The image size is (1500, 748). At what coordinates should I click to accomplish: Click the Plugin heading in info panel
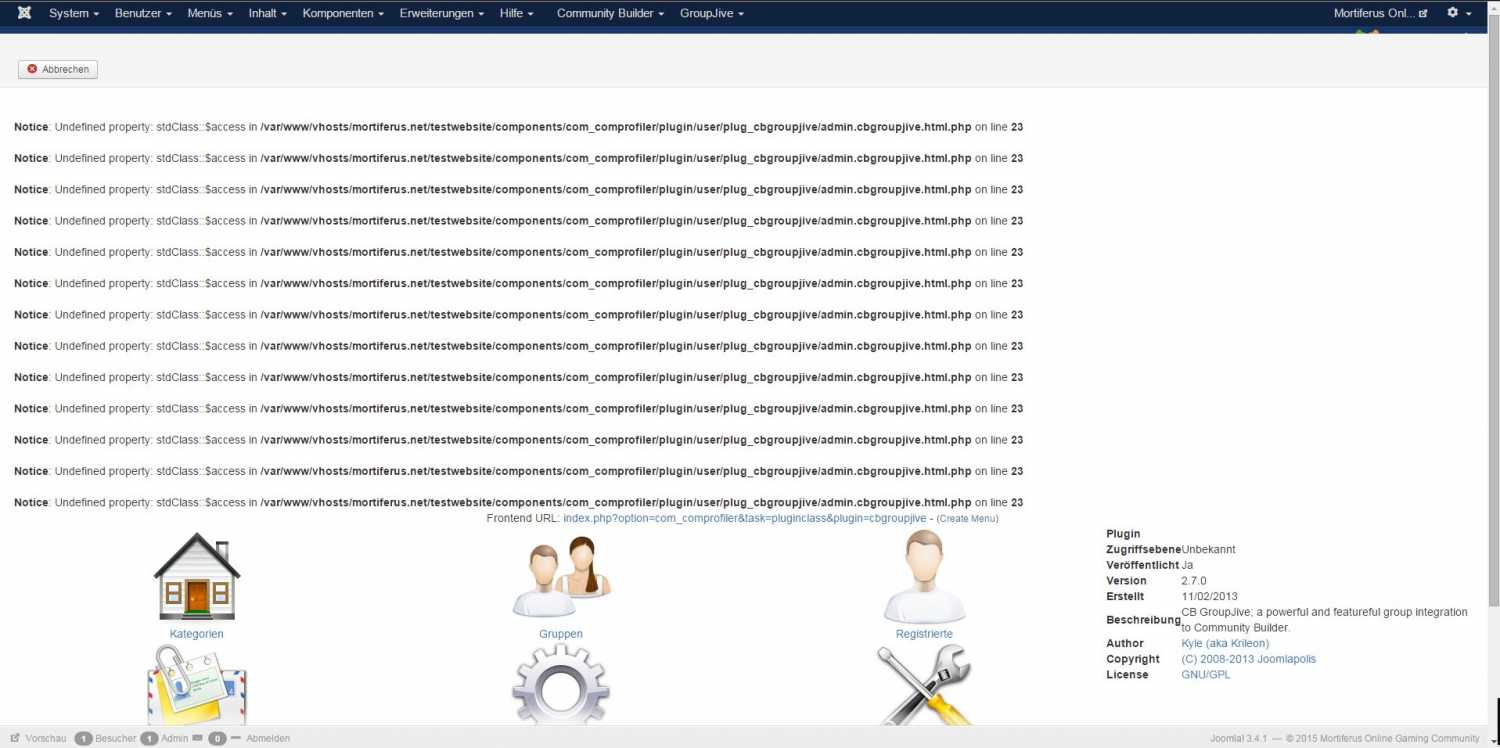(1123, 534)
